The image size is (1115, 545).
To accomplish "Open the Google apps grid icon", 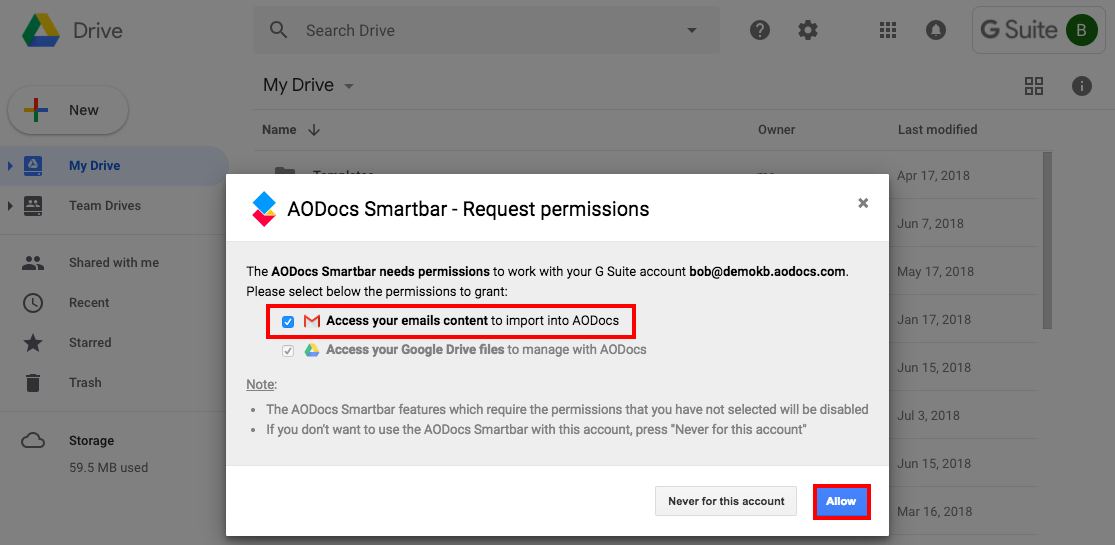I will [x=887, y=30].
